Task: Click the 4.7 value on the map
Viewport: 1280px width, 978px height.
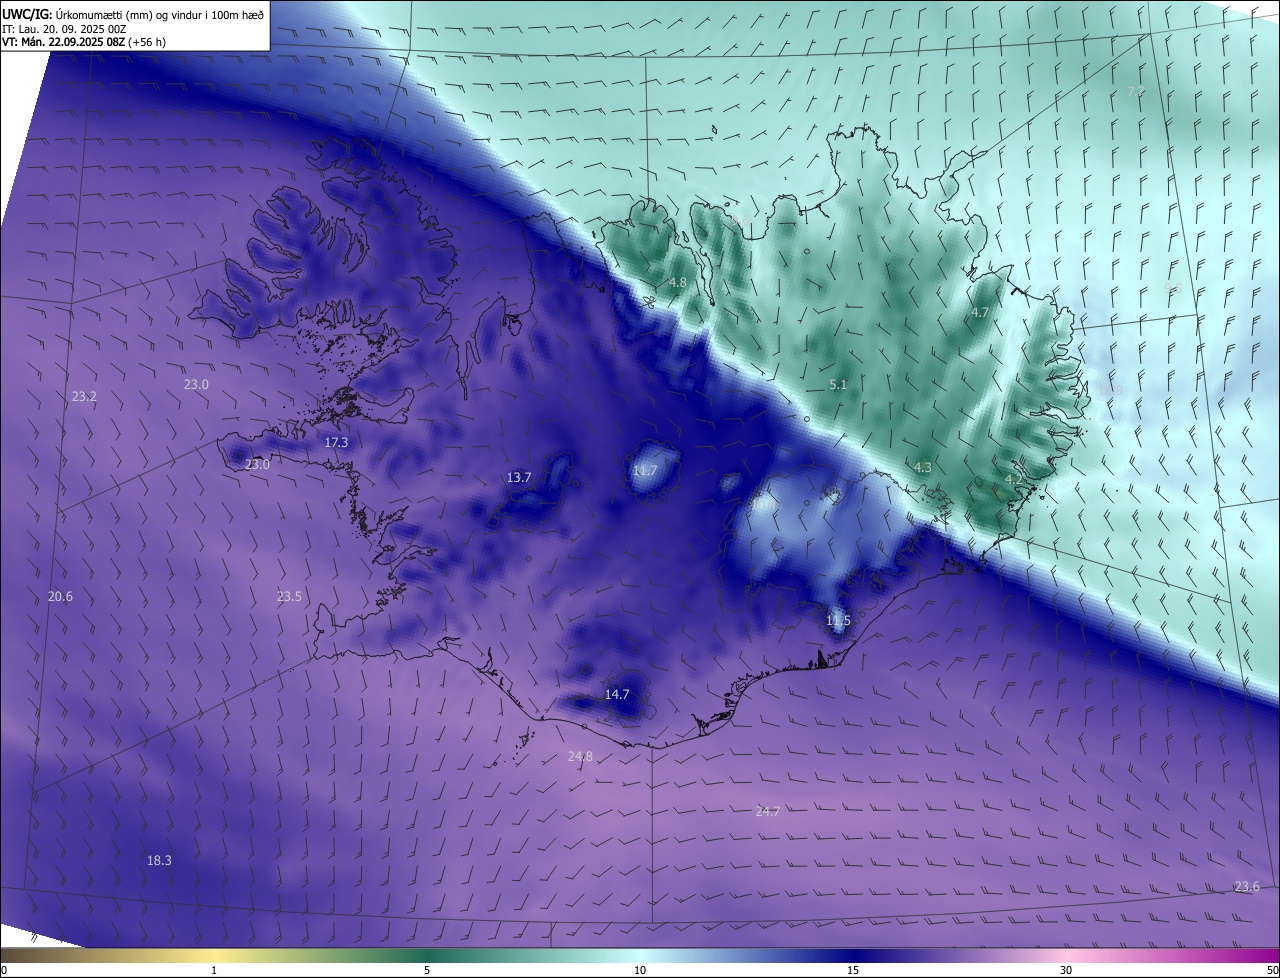Action: click(x=980, y=312)
